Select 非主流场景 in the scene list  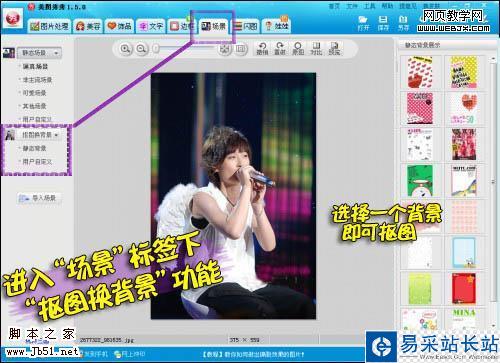pos(37,80)
